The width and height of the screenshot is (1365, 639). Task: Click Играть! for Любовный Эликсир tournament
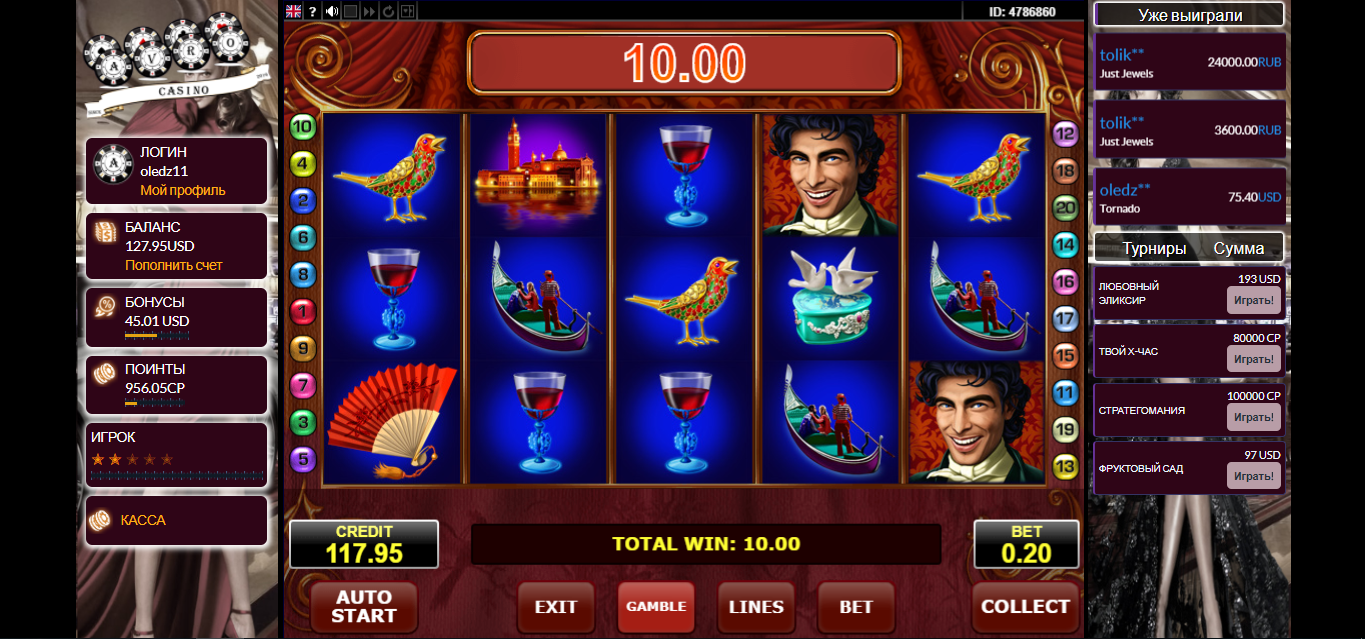coord(1254,300)
